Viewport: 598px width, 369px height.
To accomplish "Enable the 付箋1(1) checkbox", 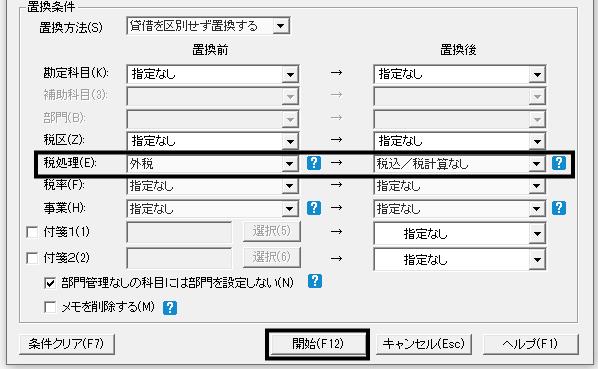I will click(x=32, y=232).
